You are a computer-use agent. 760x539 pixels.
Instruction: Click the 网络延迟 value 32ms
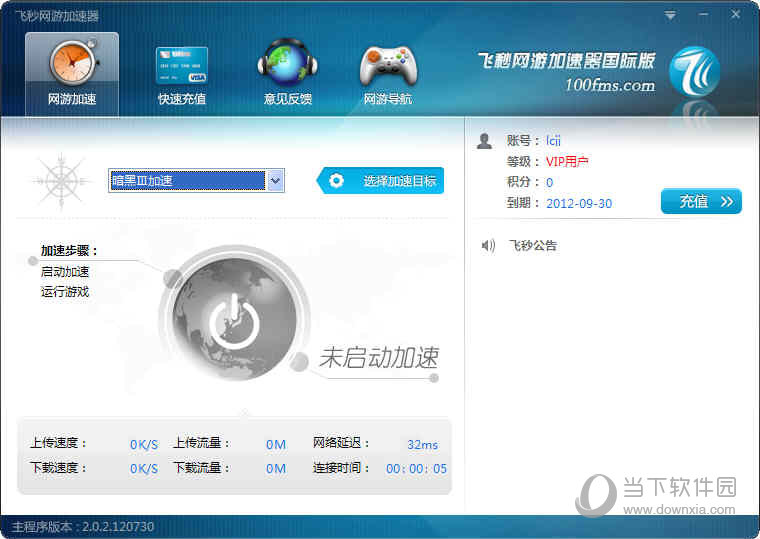[422, 444]
